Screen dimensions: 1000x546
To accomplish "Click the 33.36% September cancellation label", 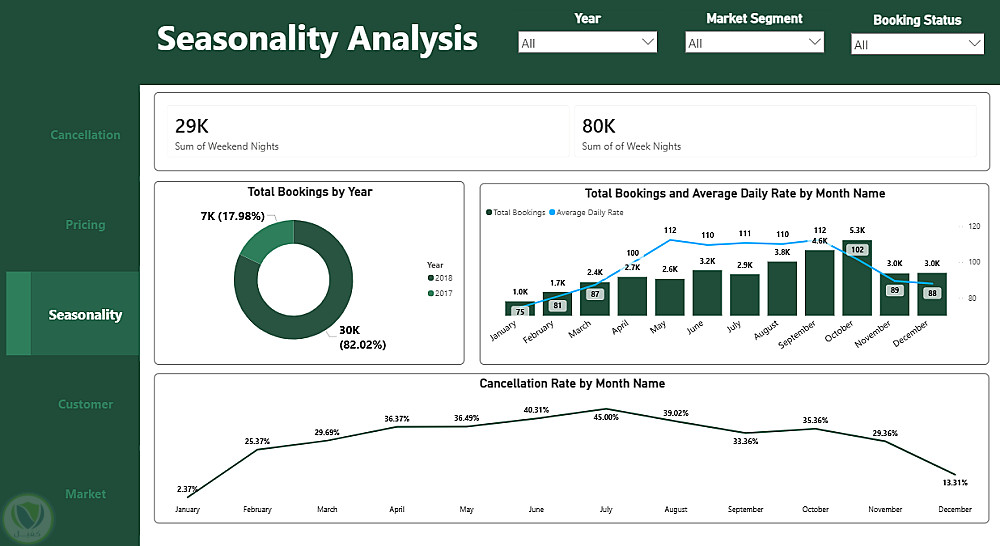I will tap(746, 441).
